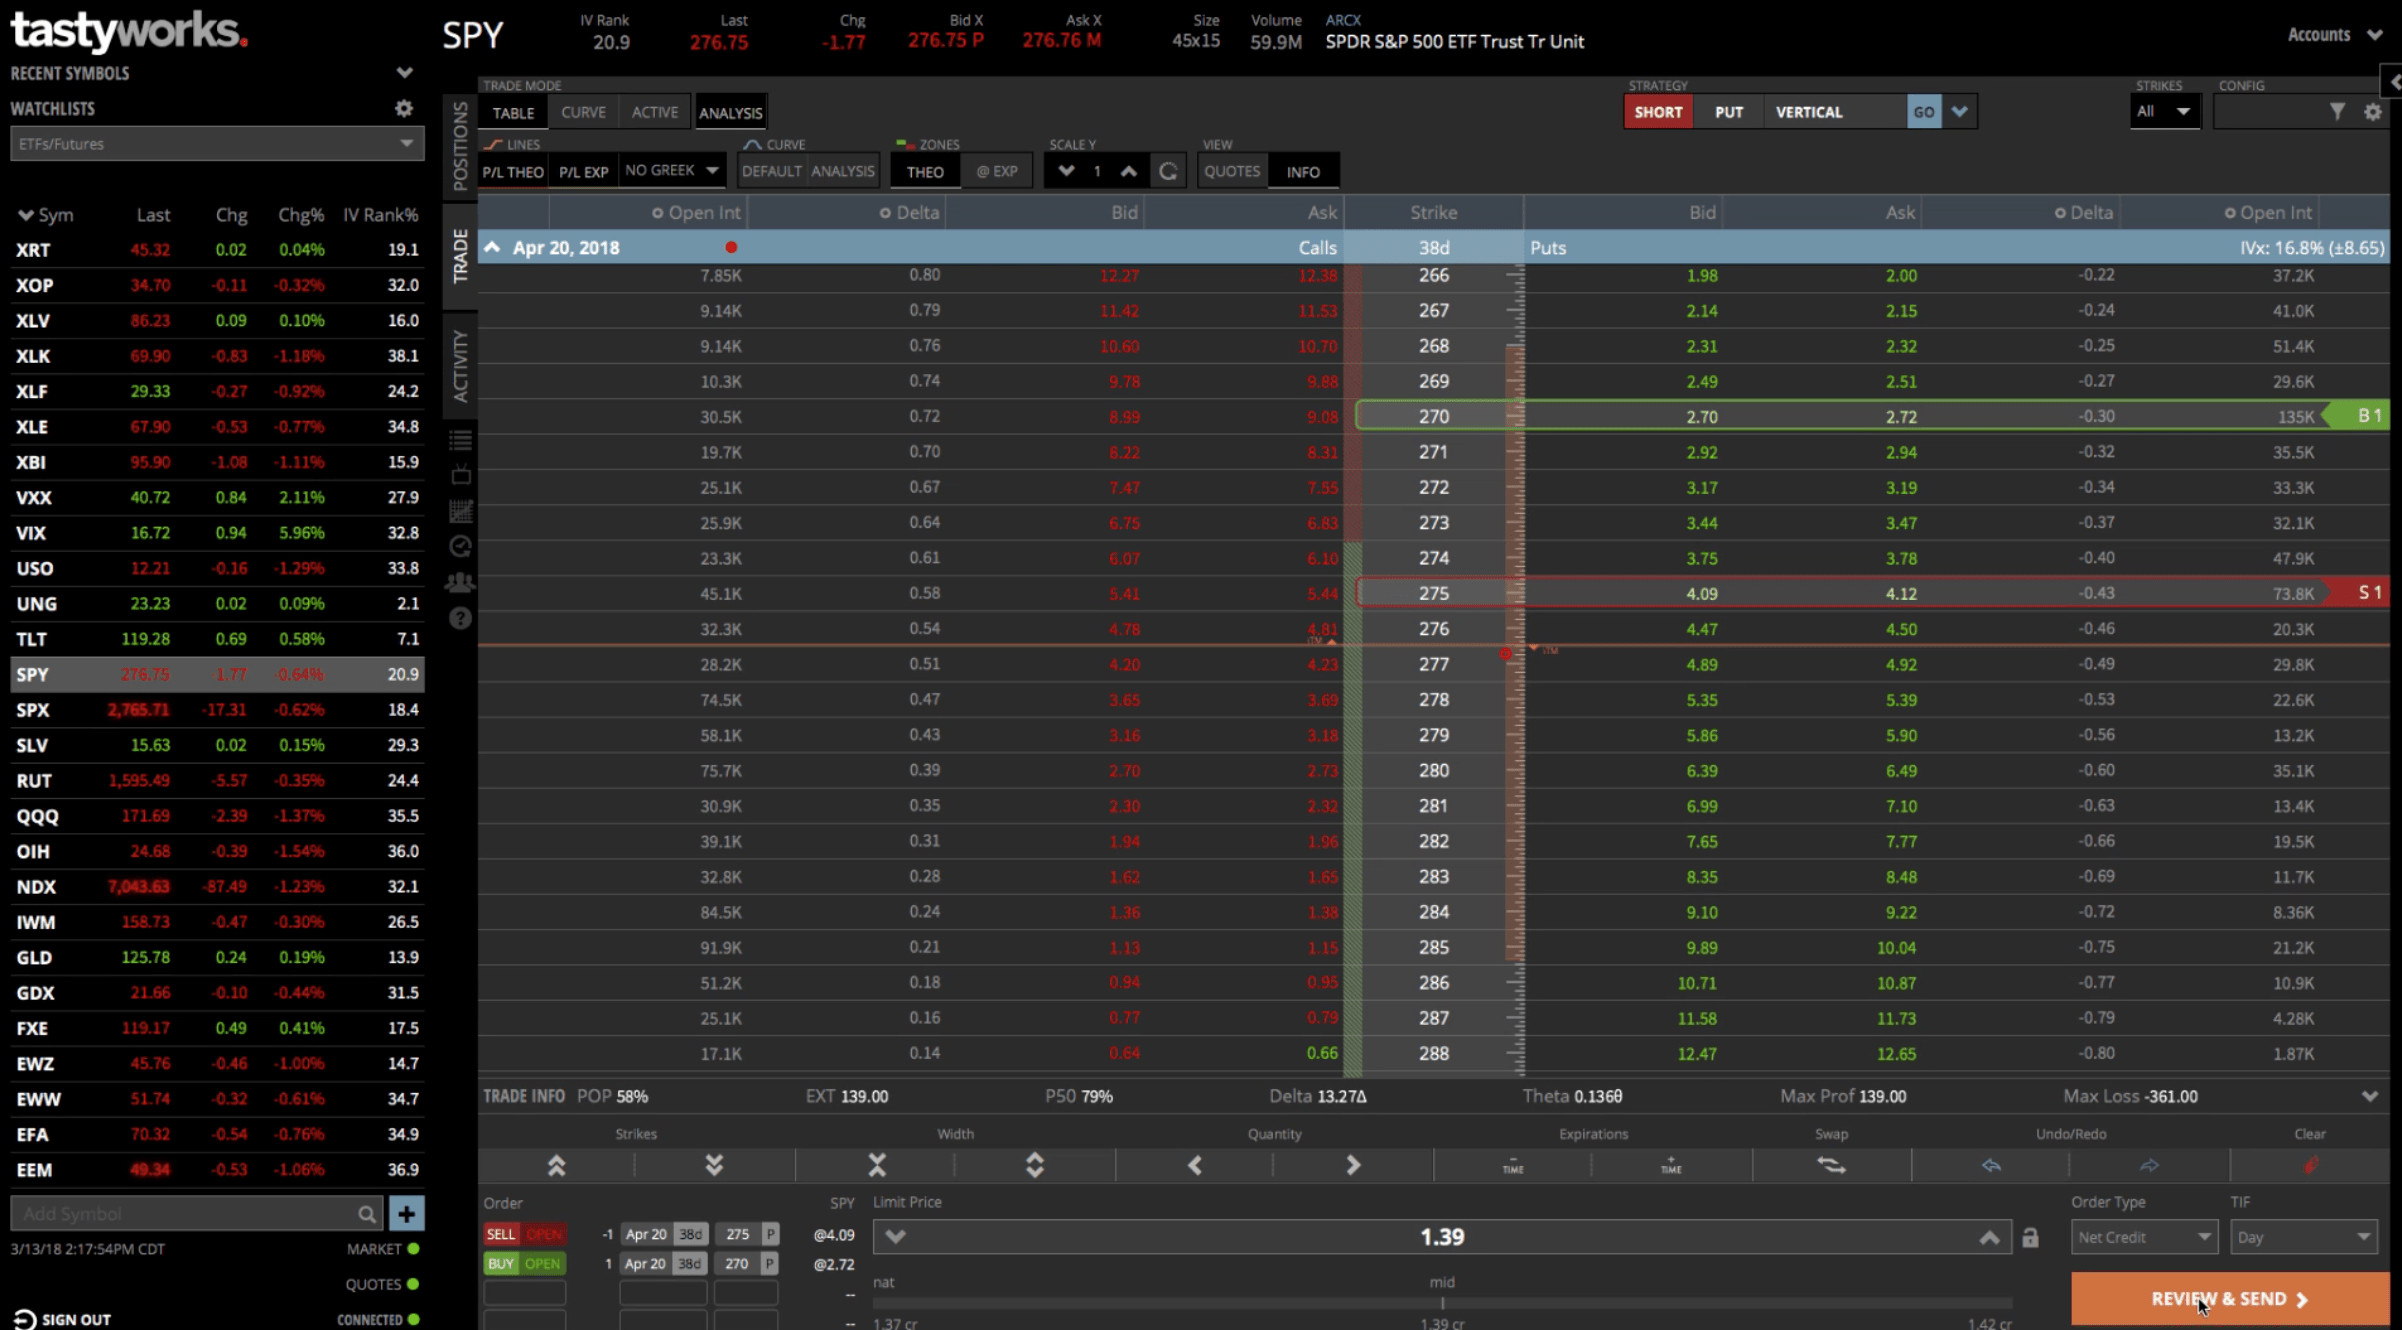The height and width of the screenshot is (1330, 2402).
Task: Click mid marker on price slider
Action: click(x=1442, y=1303)
